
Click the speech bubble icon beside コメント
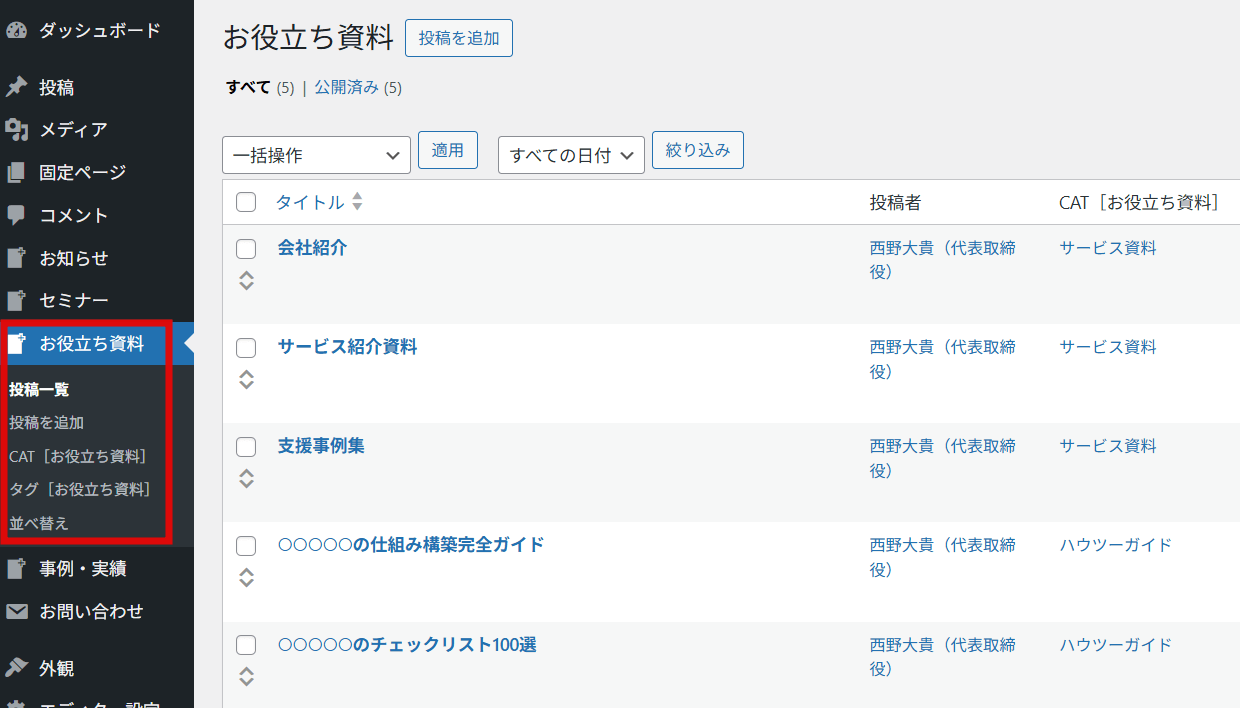click(x=16, y=215)
